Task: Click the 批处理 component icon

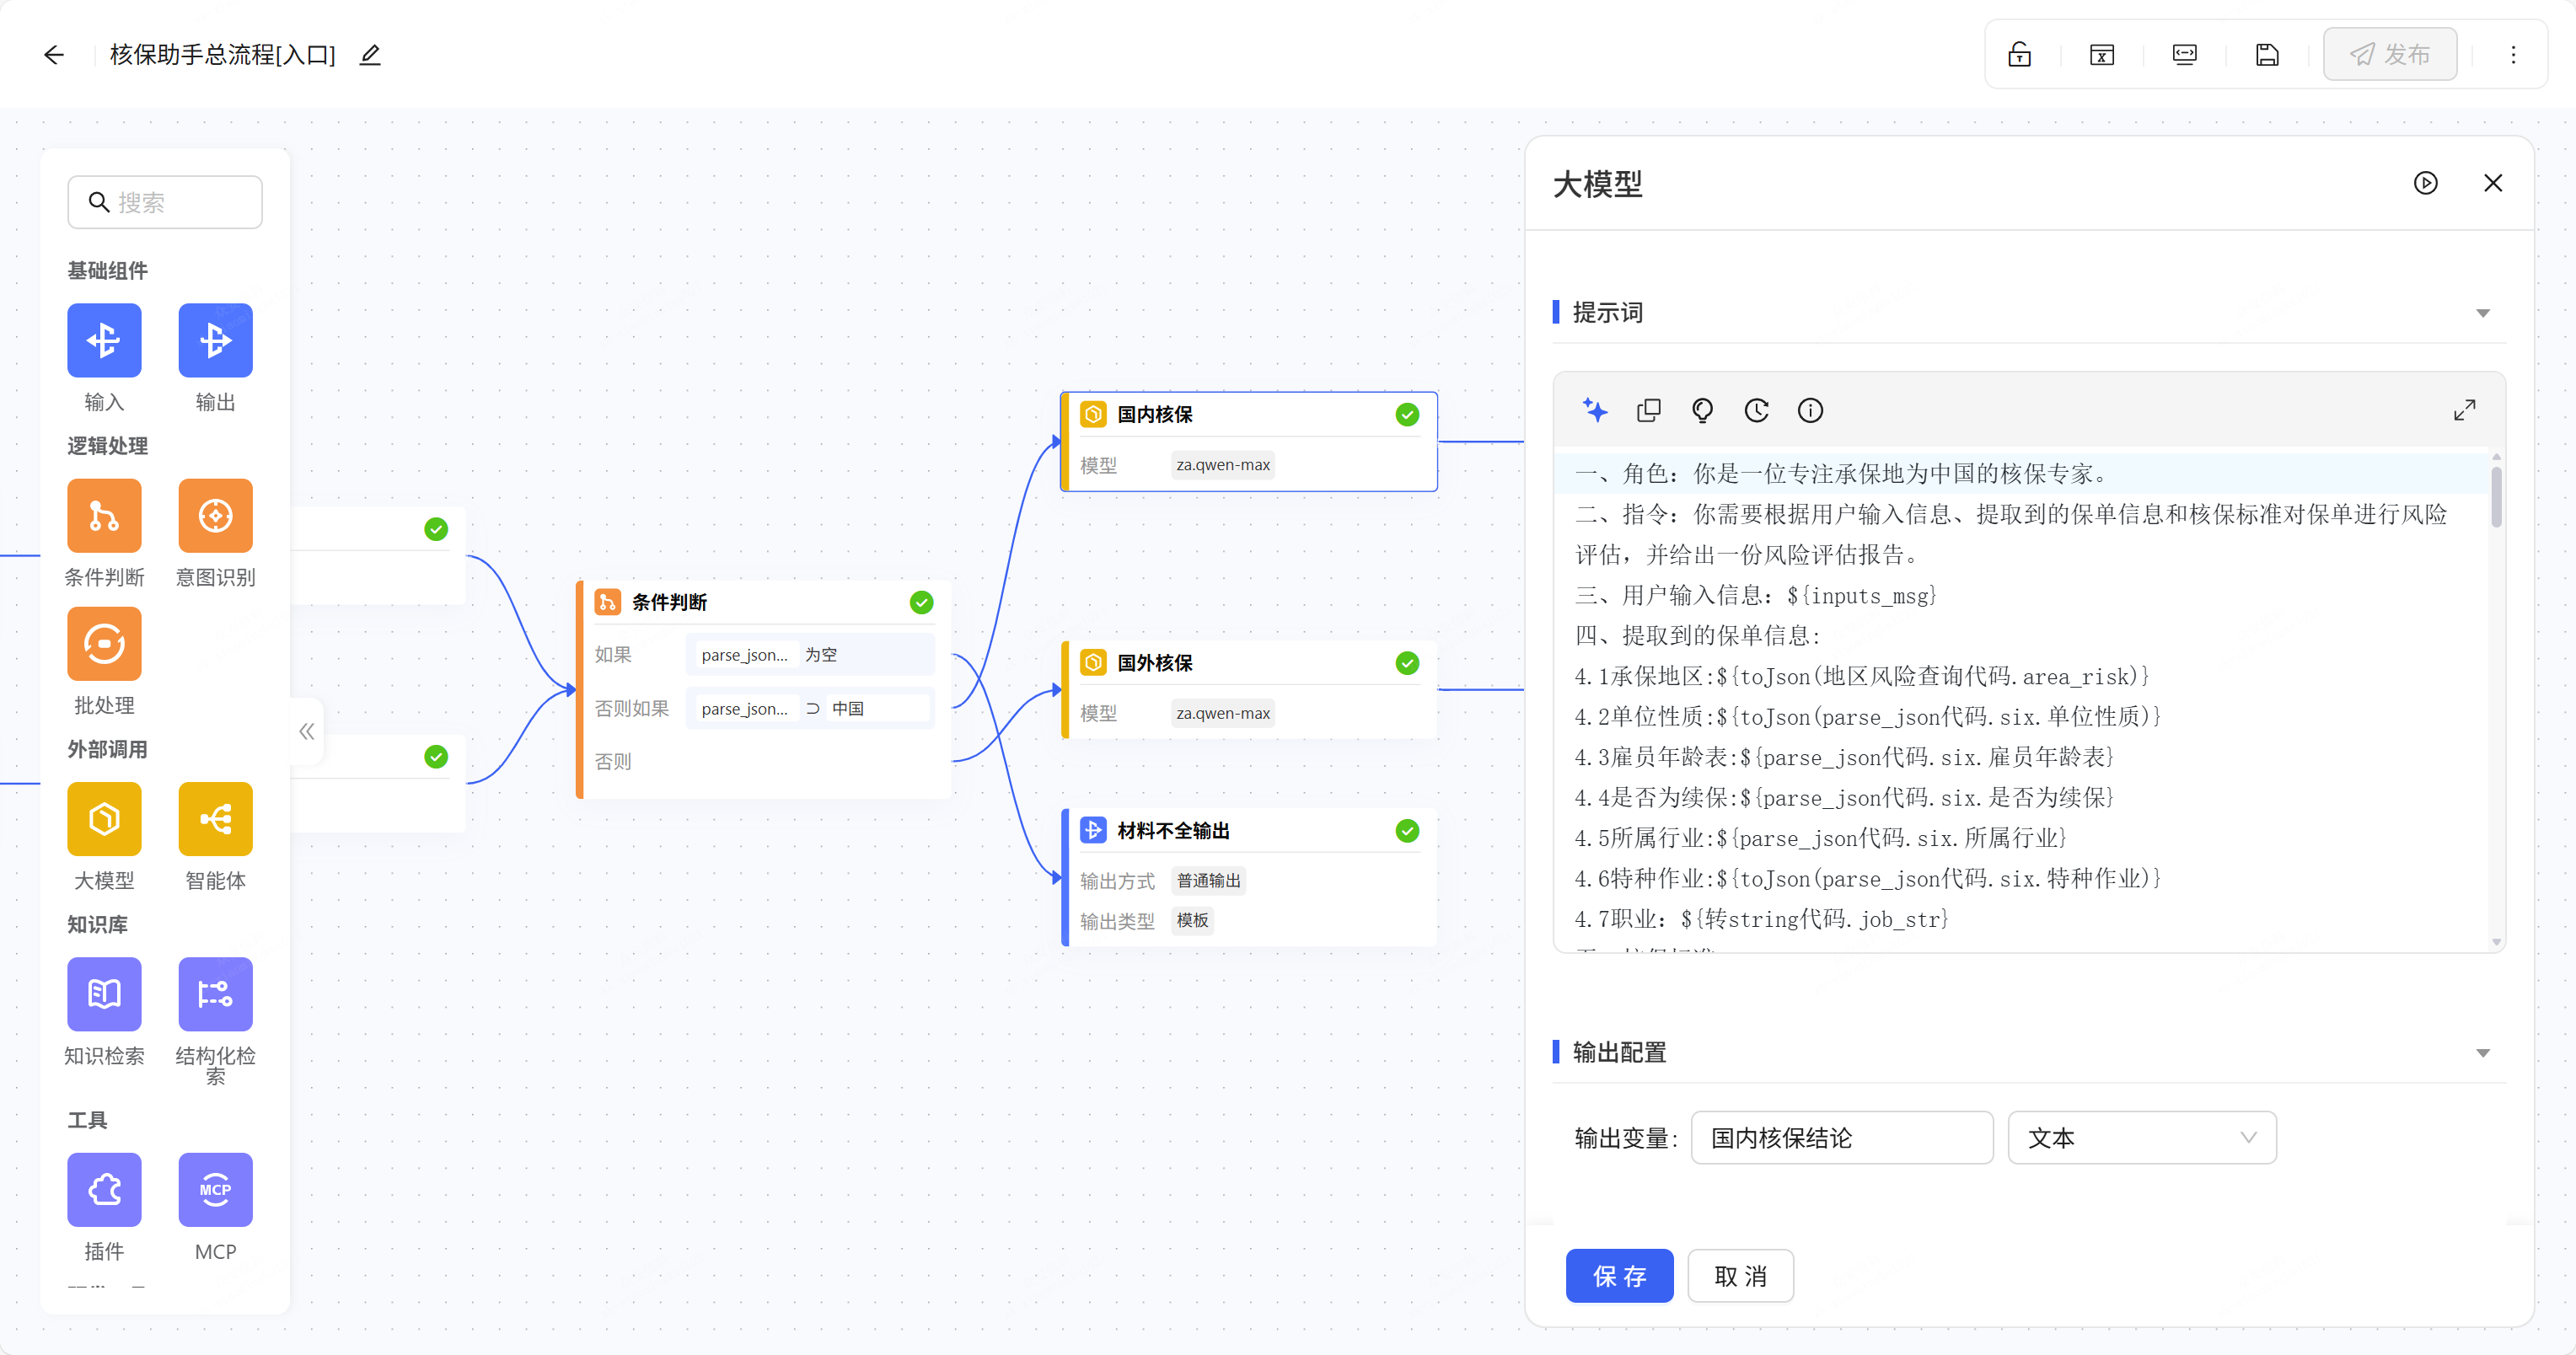Action: tap(104, 644)
